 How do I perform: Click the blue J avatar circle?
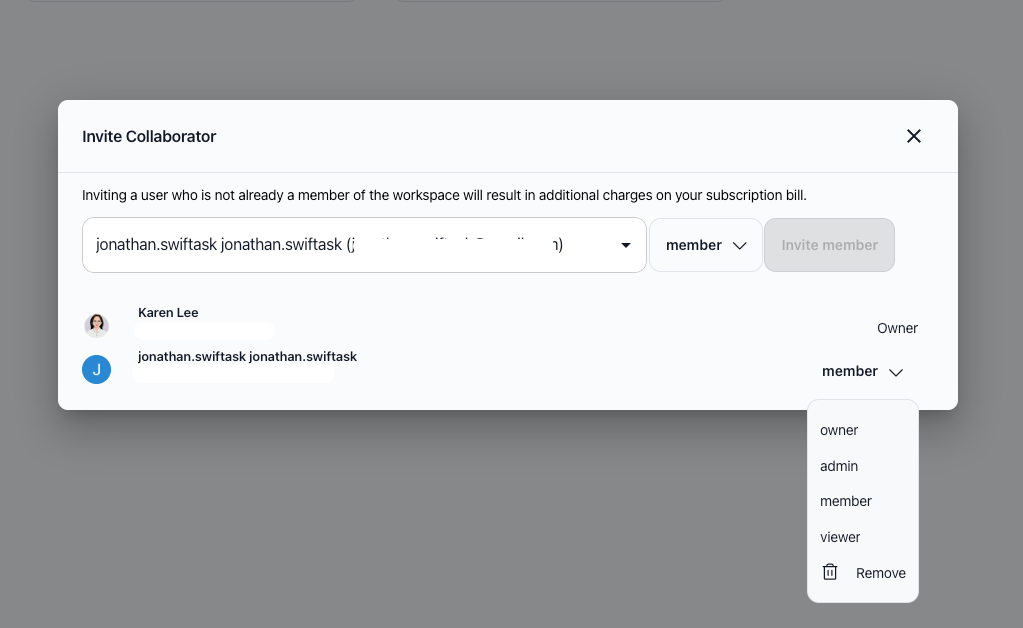(x=97, y=369)
